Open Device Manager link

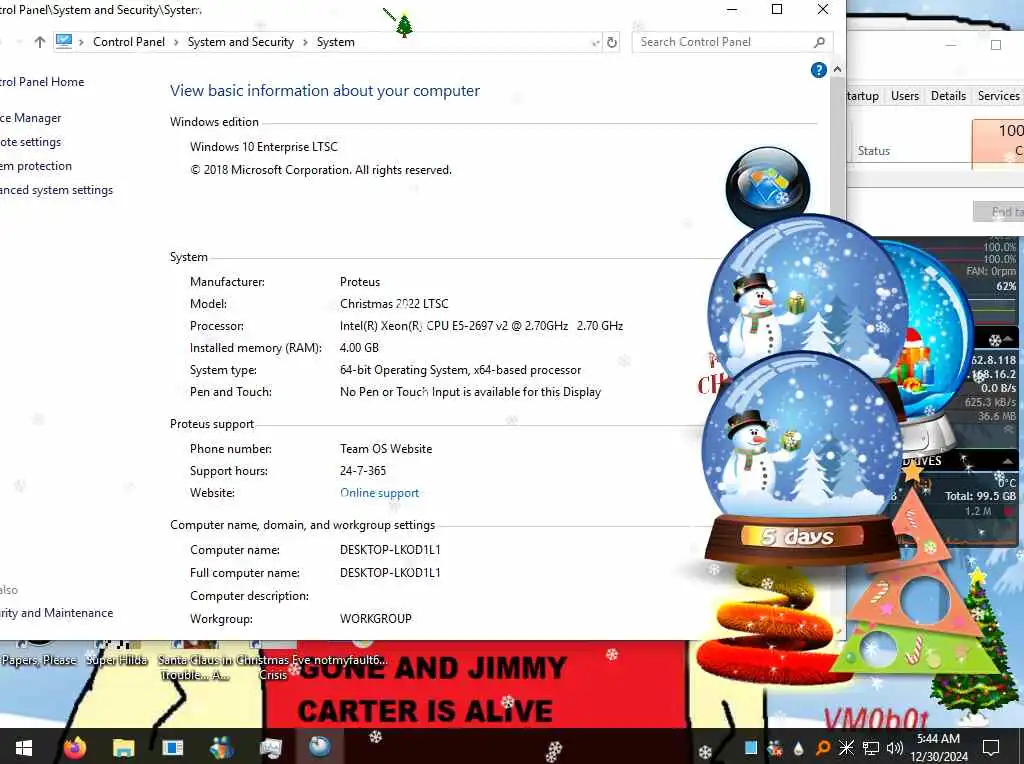[31, 118]
